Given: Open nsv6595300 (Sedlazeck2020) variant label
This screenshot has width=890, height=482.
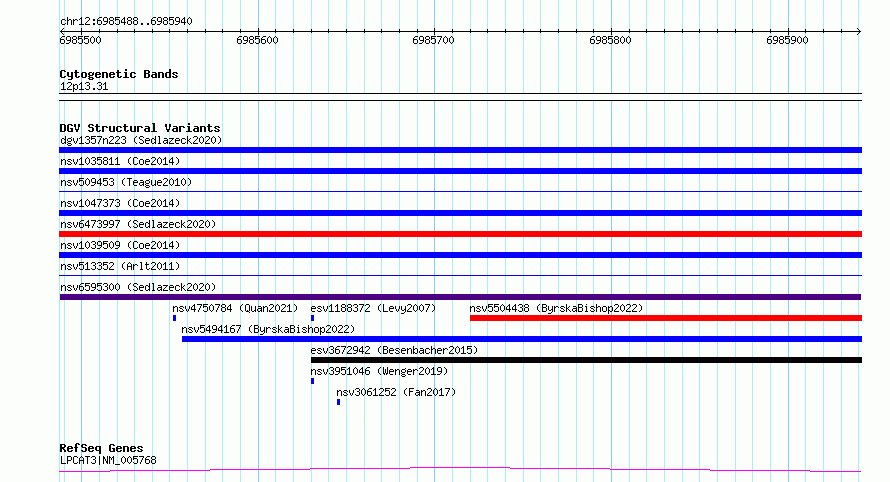Looking at the screenshot, I should 138,287.
